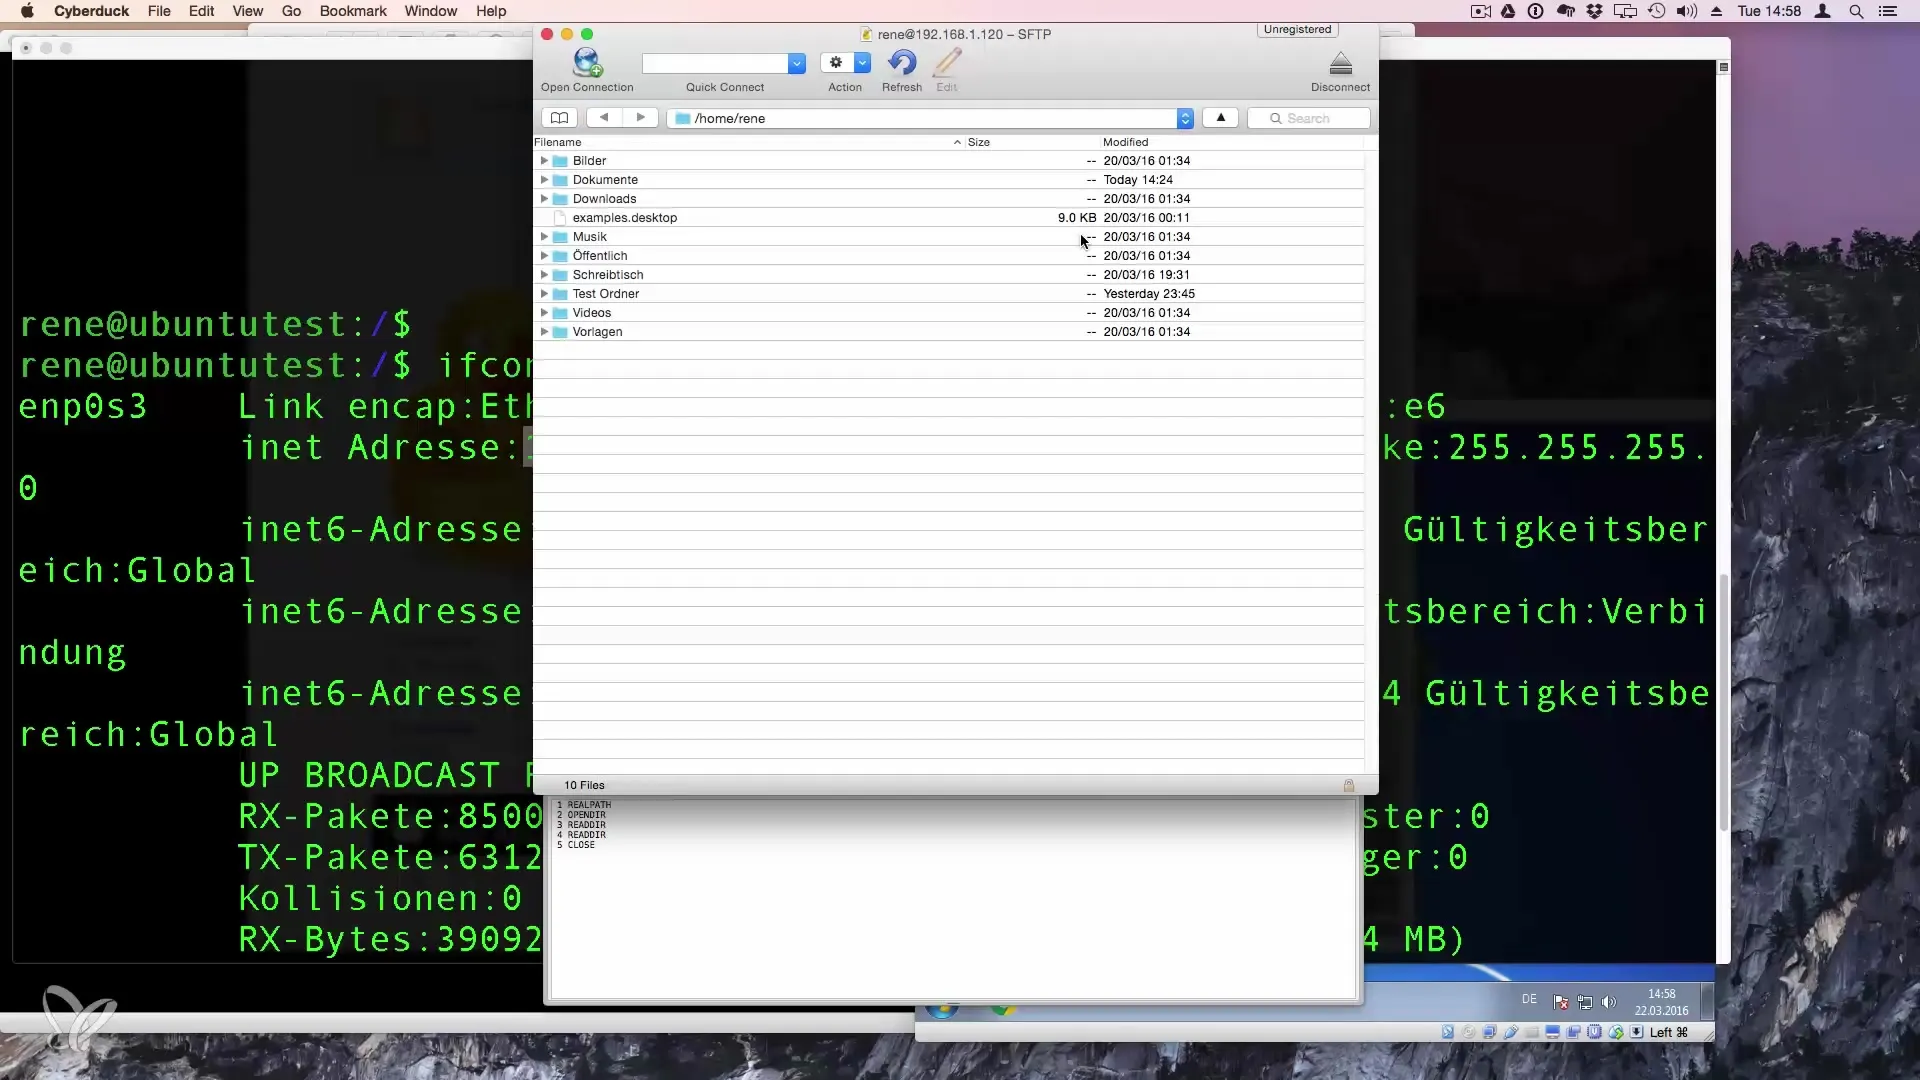Expand the Dokumente folder
The height and width of the screenshot is (1080, 1920).
point(544,180)
